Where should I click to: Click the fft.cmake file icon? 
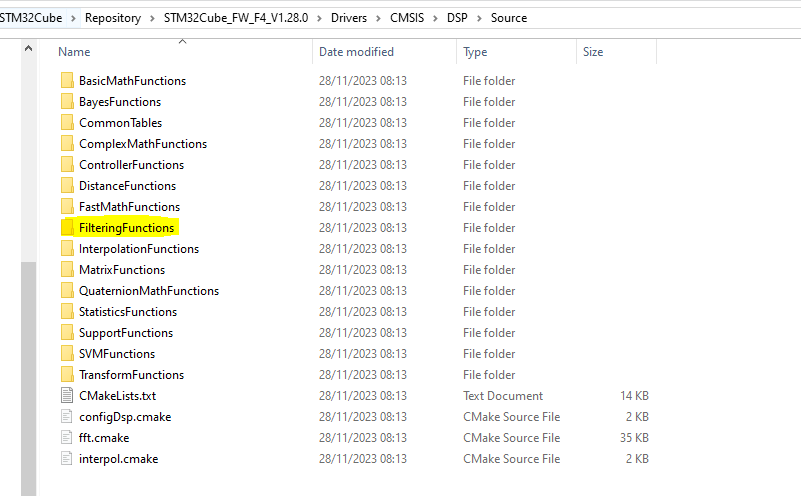tap(67, 437)
